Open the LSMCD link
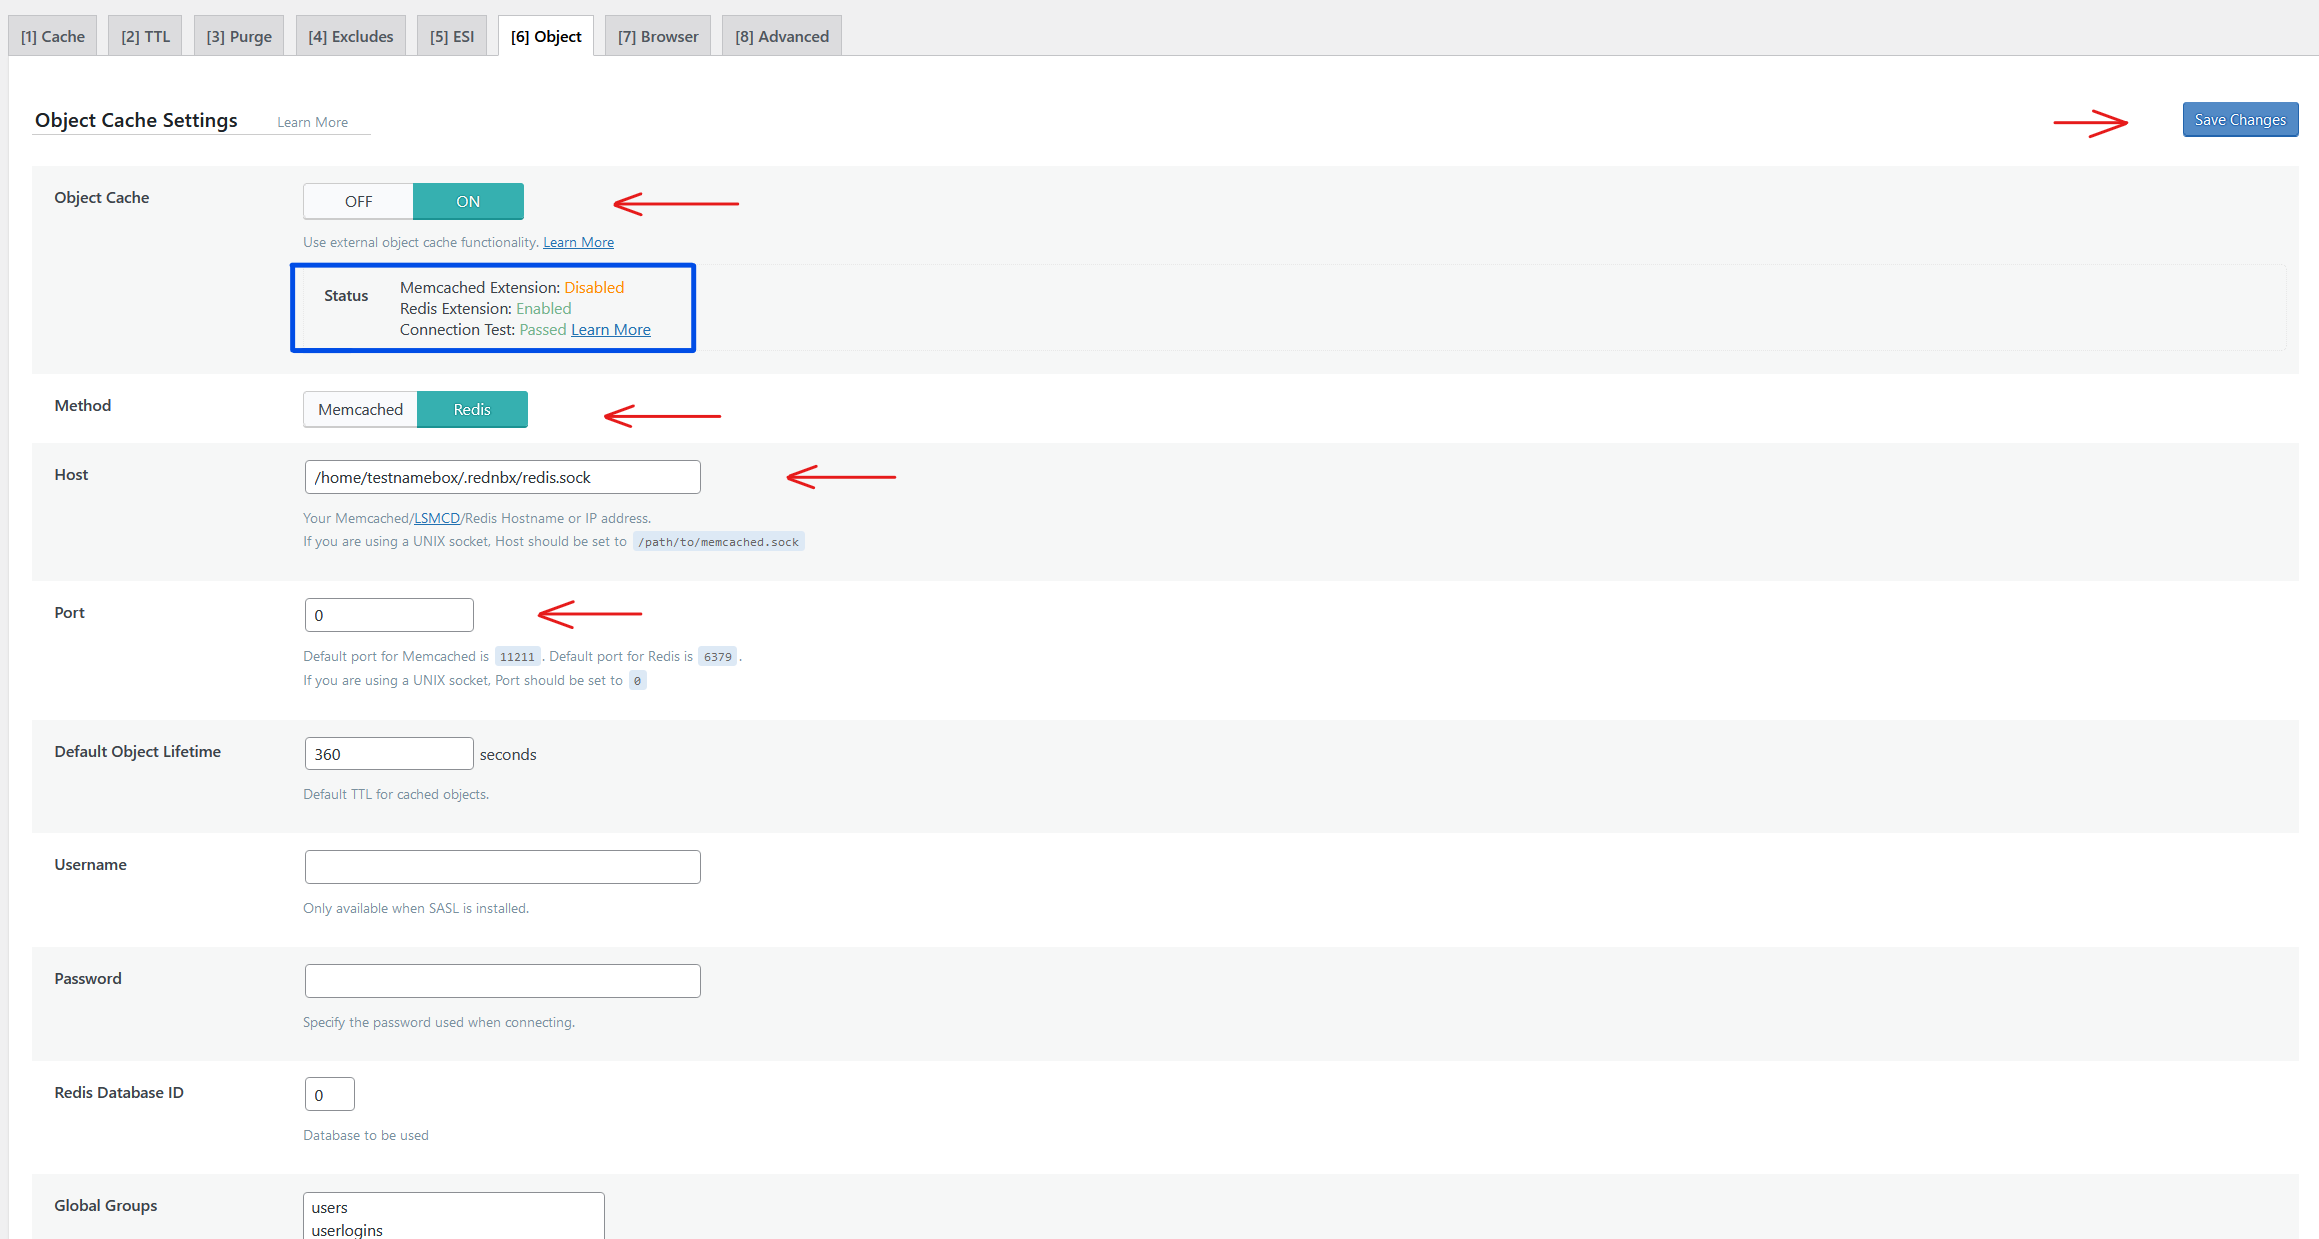 tap(437, 518)
